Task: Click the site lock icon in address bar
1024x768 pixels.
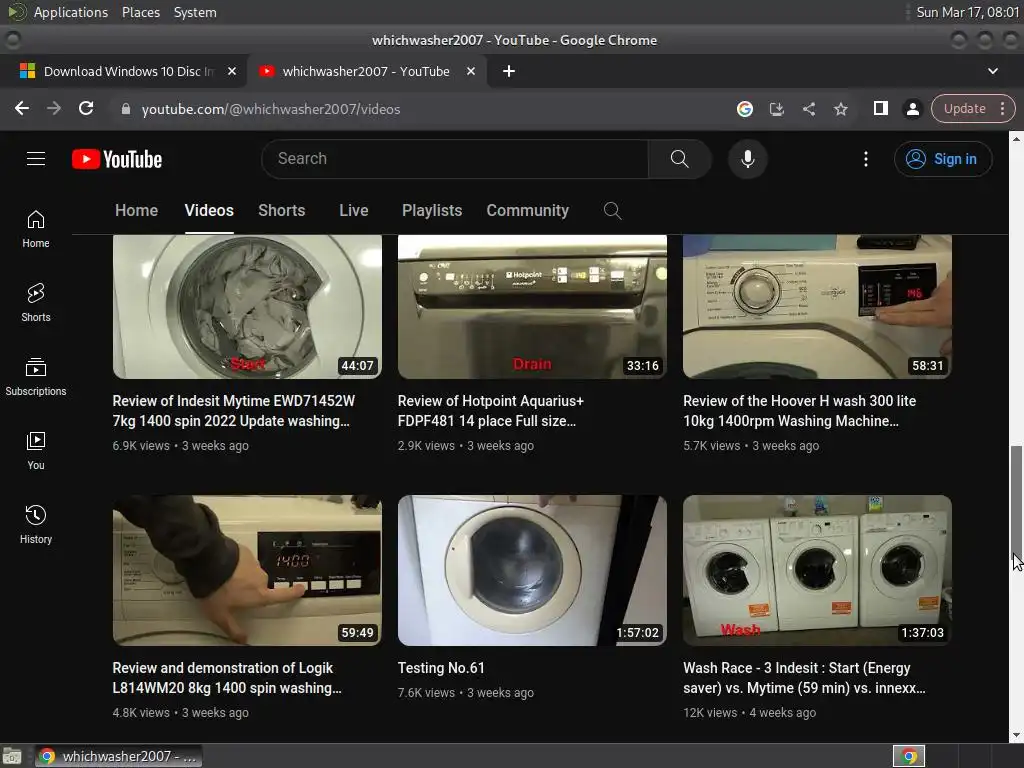Action: click(x=126, y=109)
